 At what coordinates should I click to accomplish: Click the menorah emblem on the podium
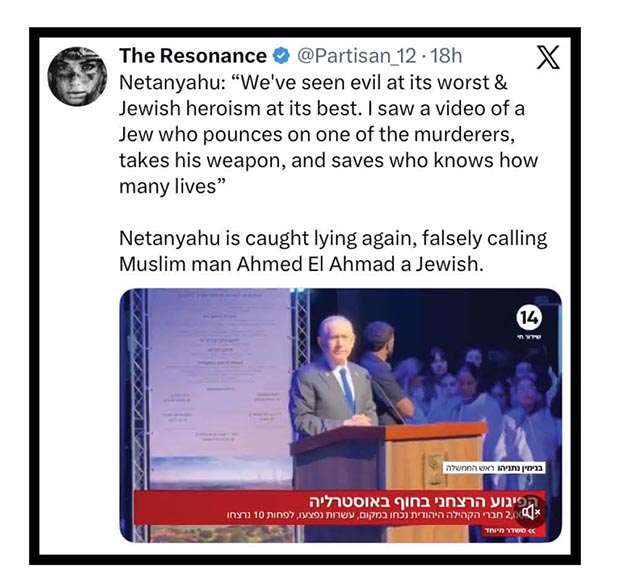click(x=435, y=470)
